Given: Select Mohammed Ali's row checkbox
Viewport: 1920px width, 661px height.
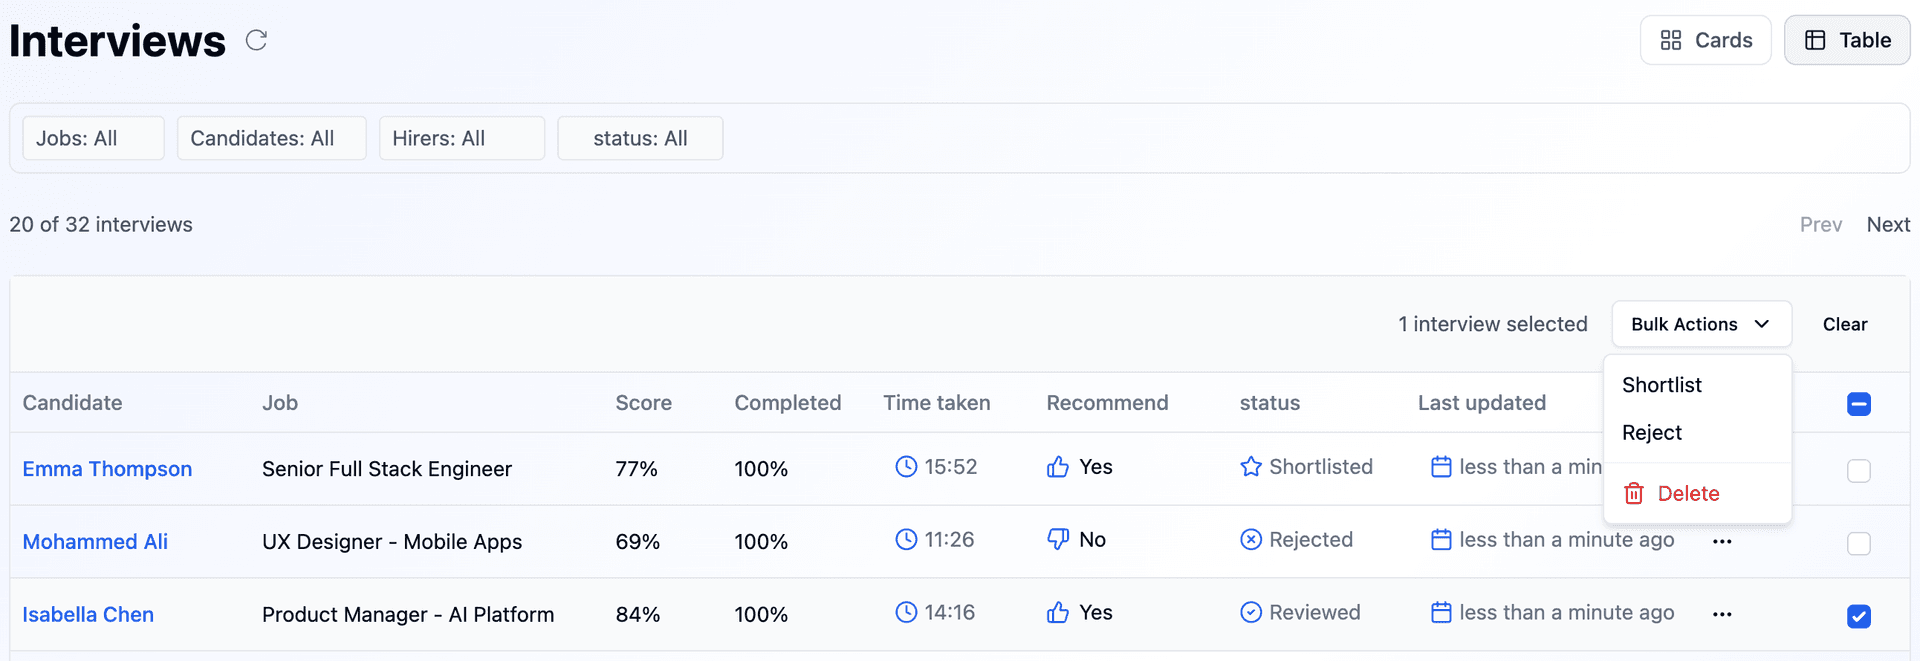Looking at the screenshot, I should coord(1858,543).
